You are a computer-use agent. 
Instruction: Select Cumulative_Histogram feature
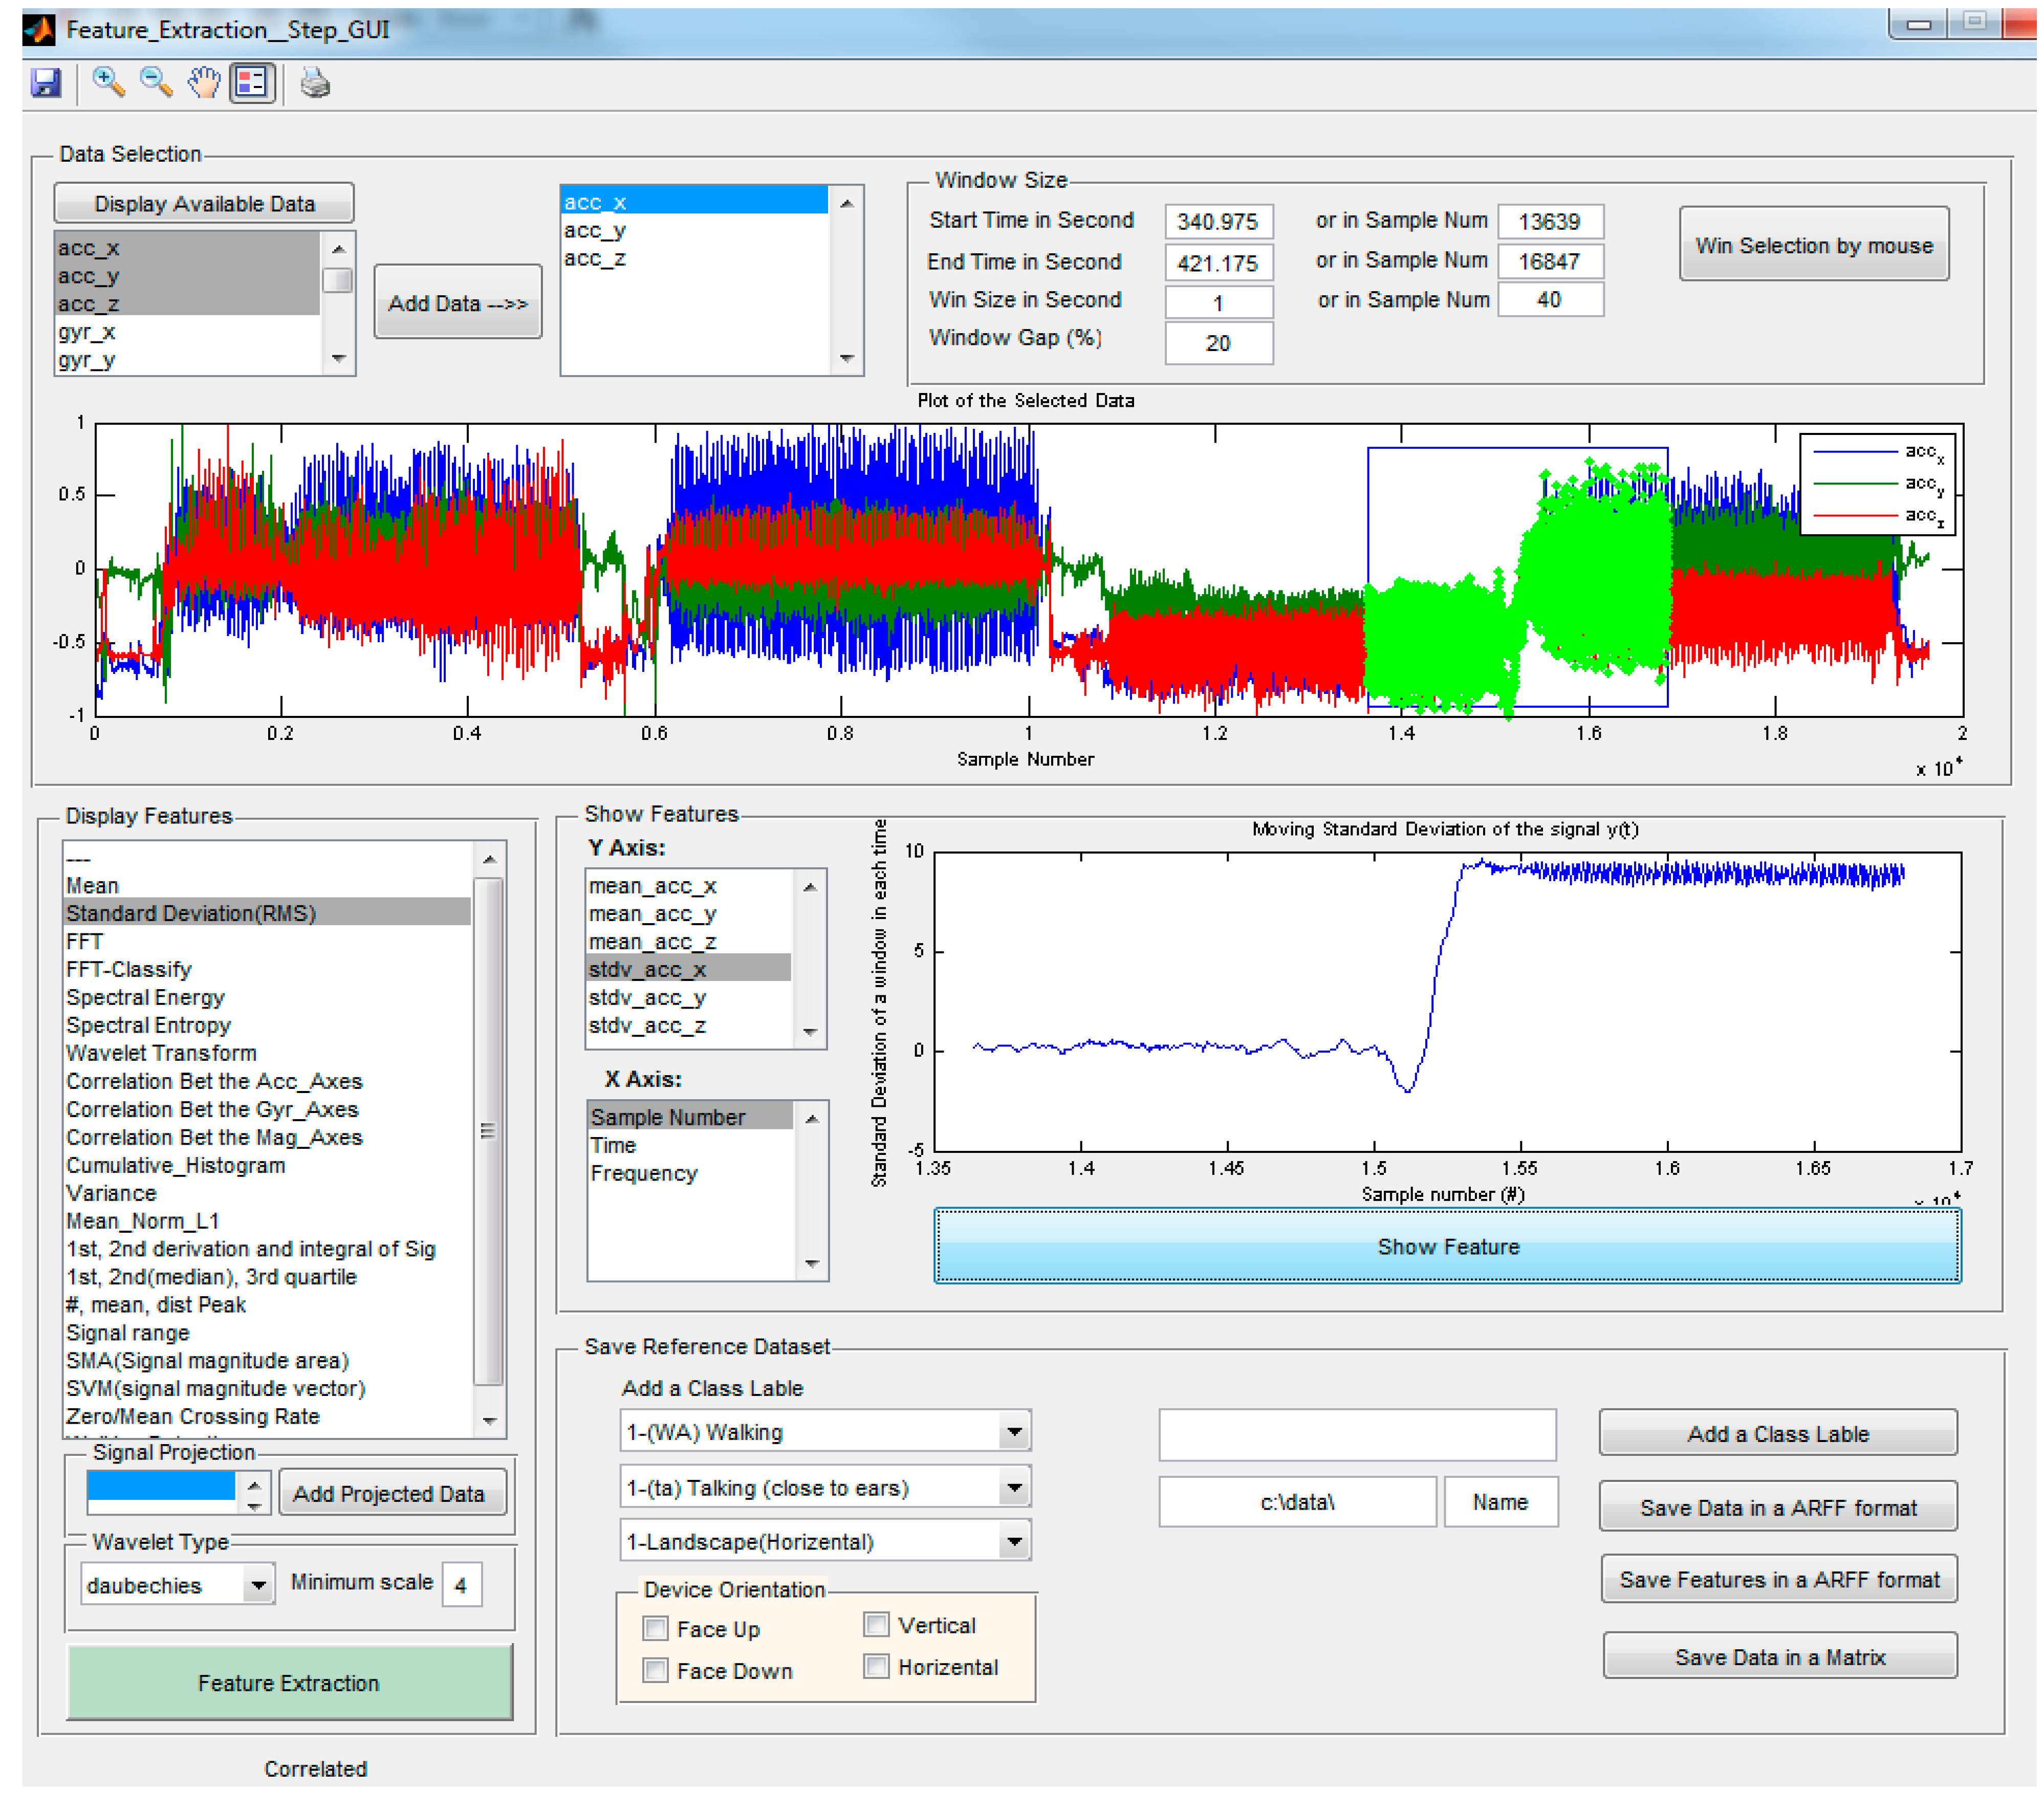(267, 1165)
